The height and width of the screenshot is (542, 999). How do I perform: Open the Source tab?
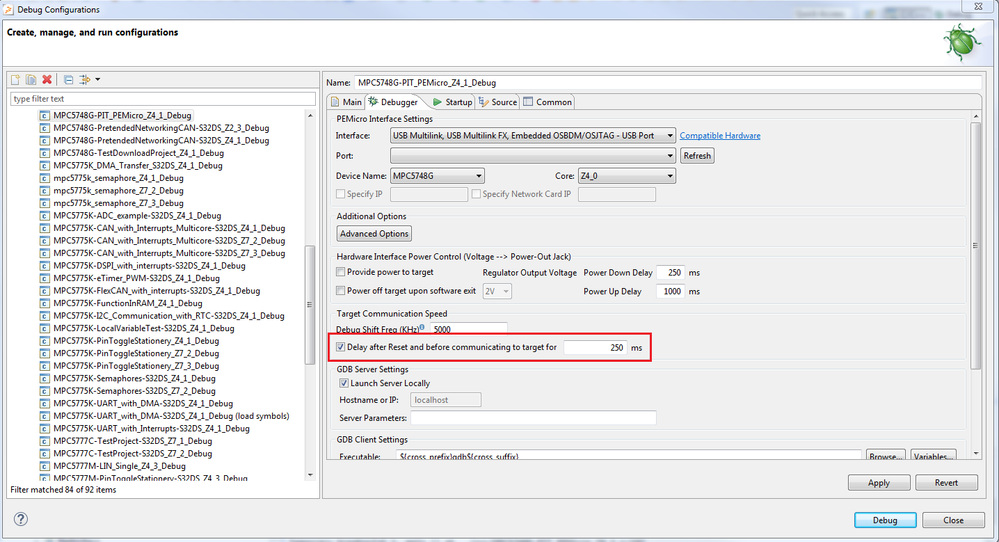coord(498,102)
